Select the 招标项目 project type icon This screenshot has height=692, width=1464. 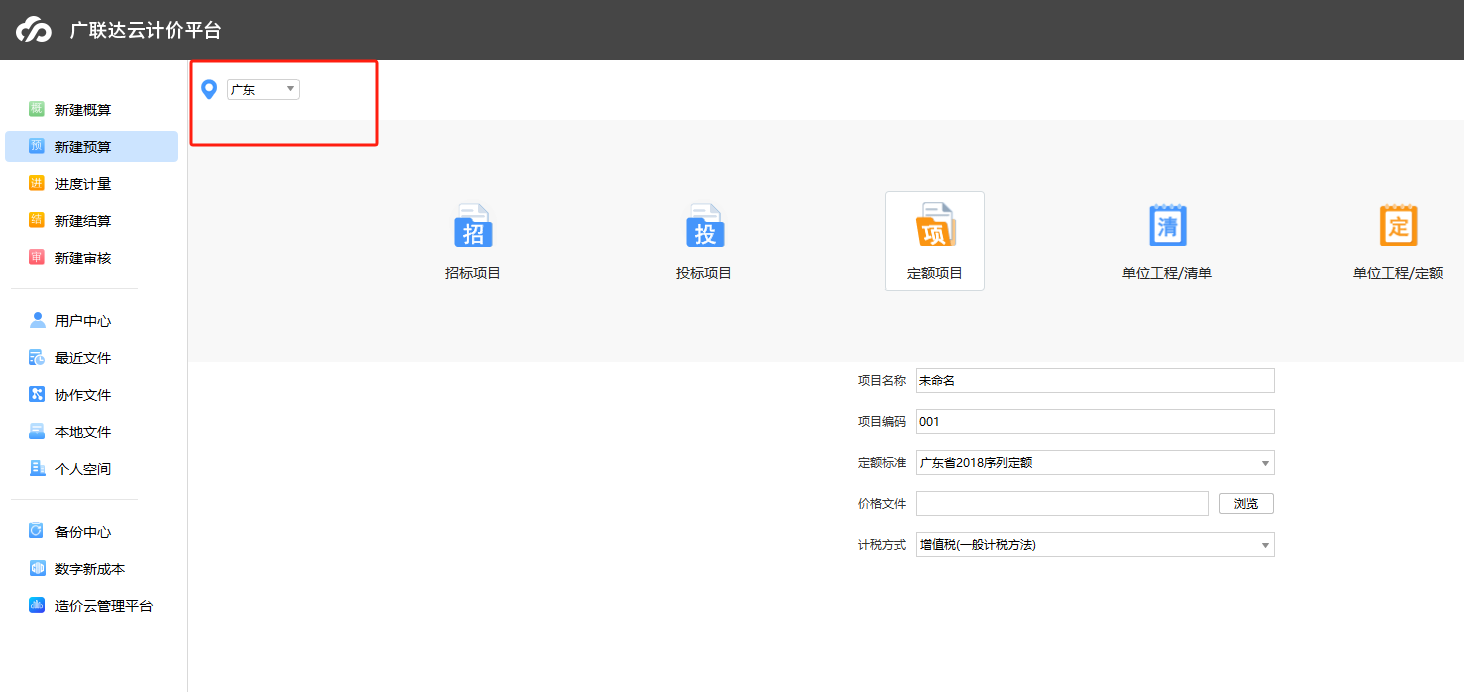pos(473,225)
